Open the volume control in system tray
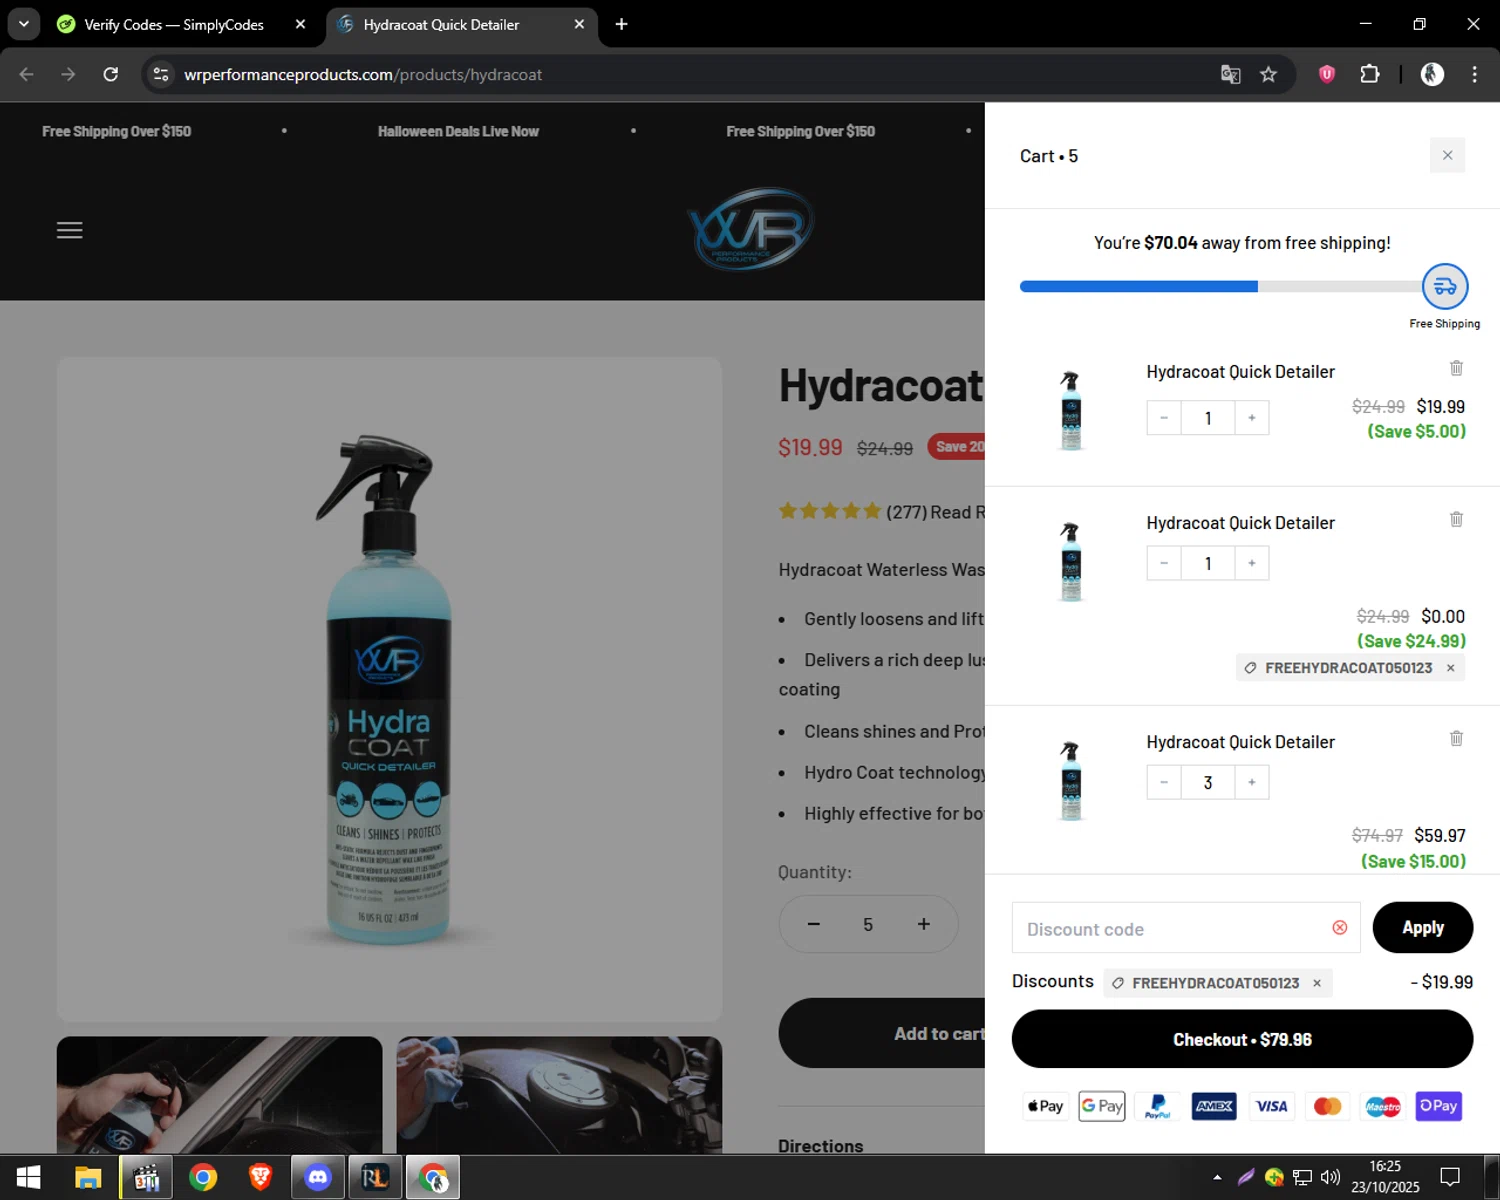The height and width of the screenshot is (1200, 1500). (x=1330, y=1177)
